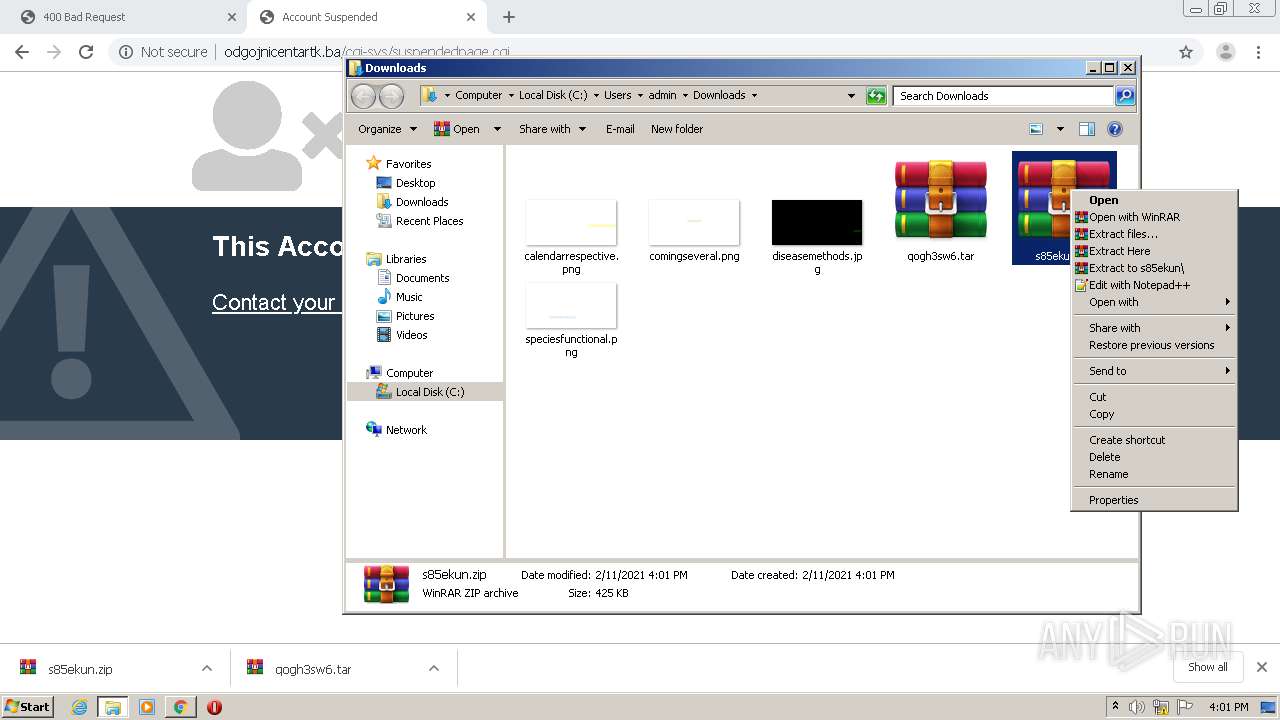Viewport: 1280px width, 720px height.
Task: Click the search magnifier icon in Explorer
Action: click(1125, 96)
